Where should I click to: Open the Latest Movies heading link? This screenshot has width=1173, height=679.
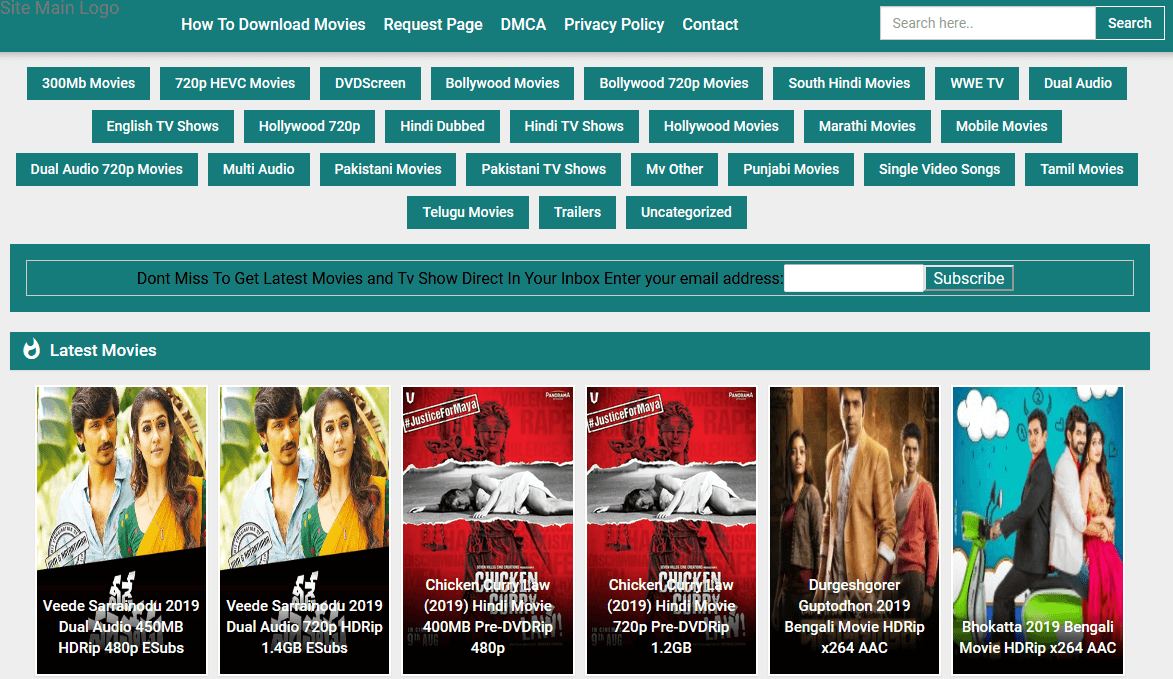pyautogui.click(x=103, y=350)
